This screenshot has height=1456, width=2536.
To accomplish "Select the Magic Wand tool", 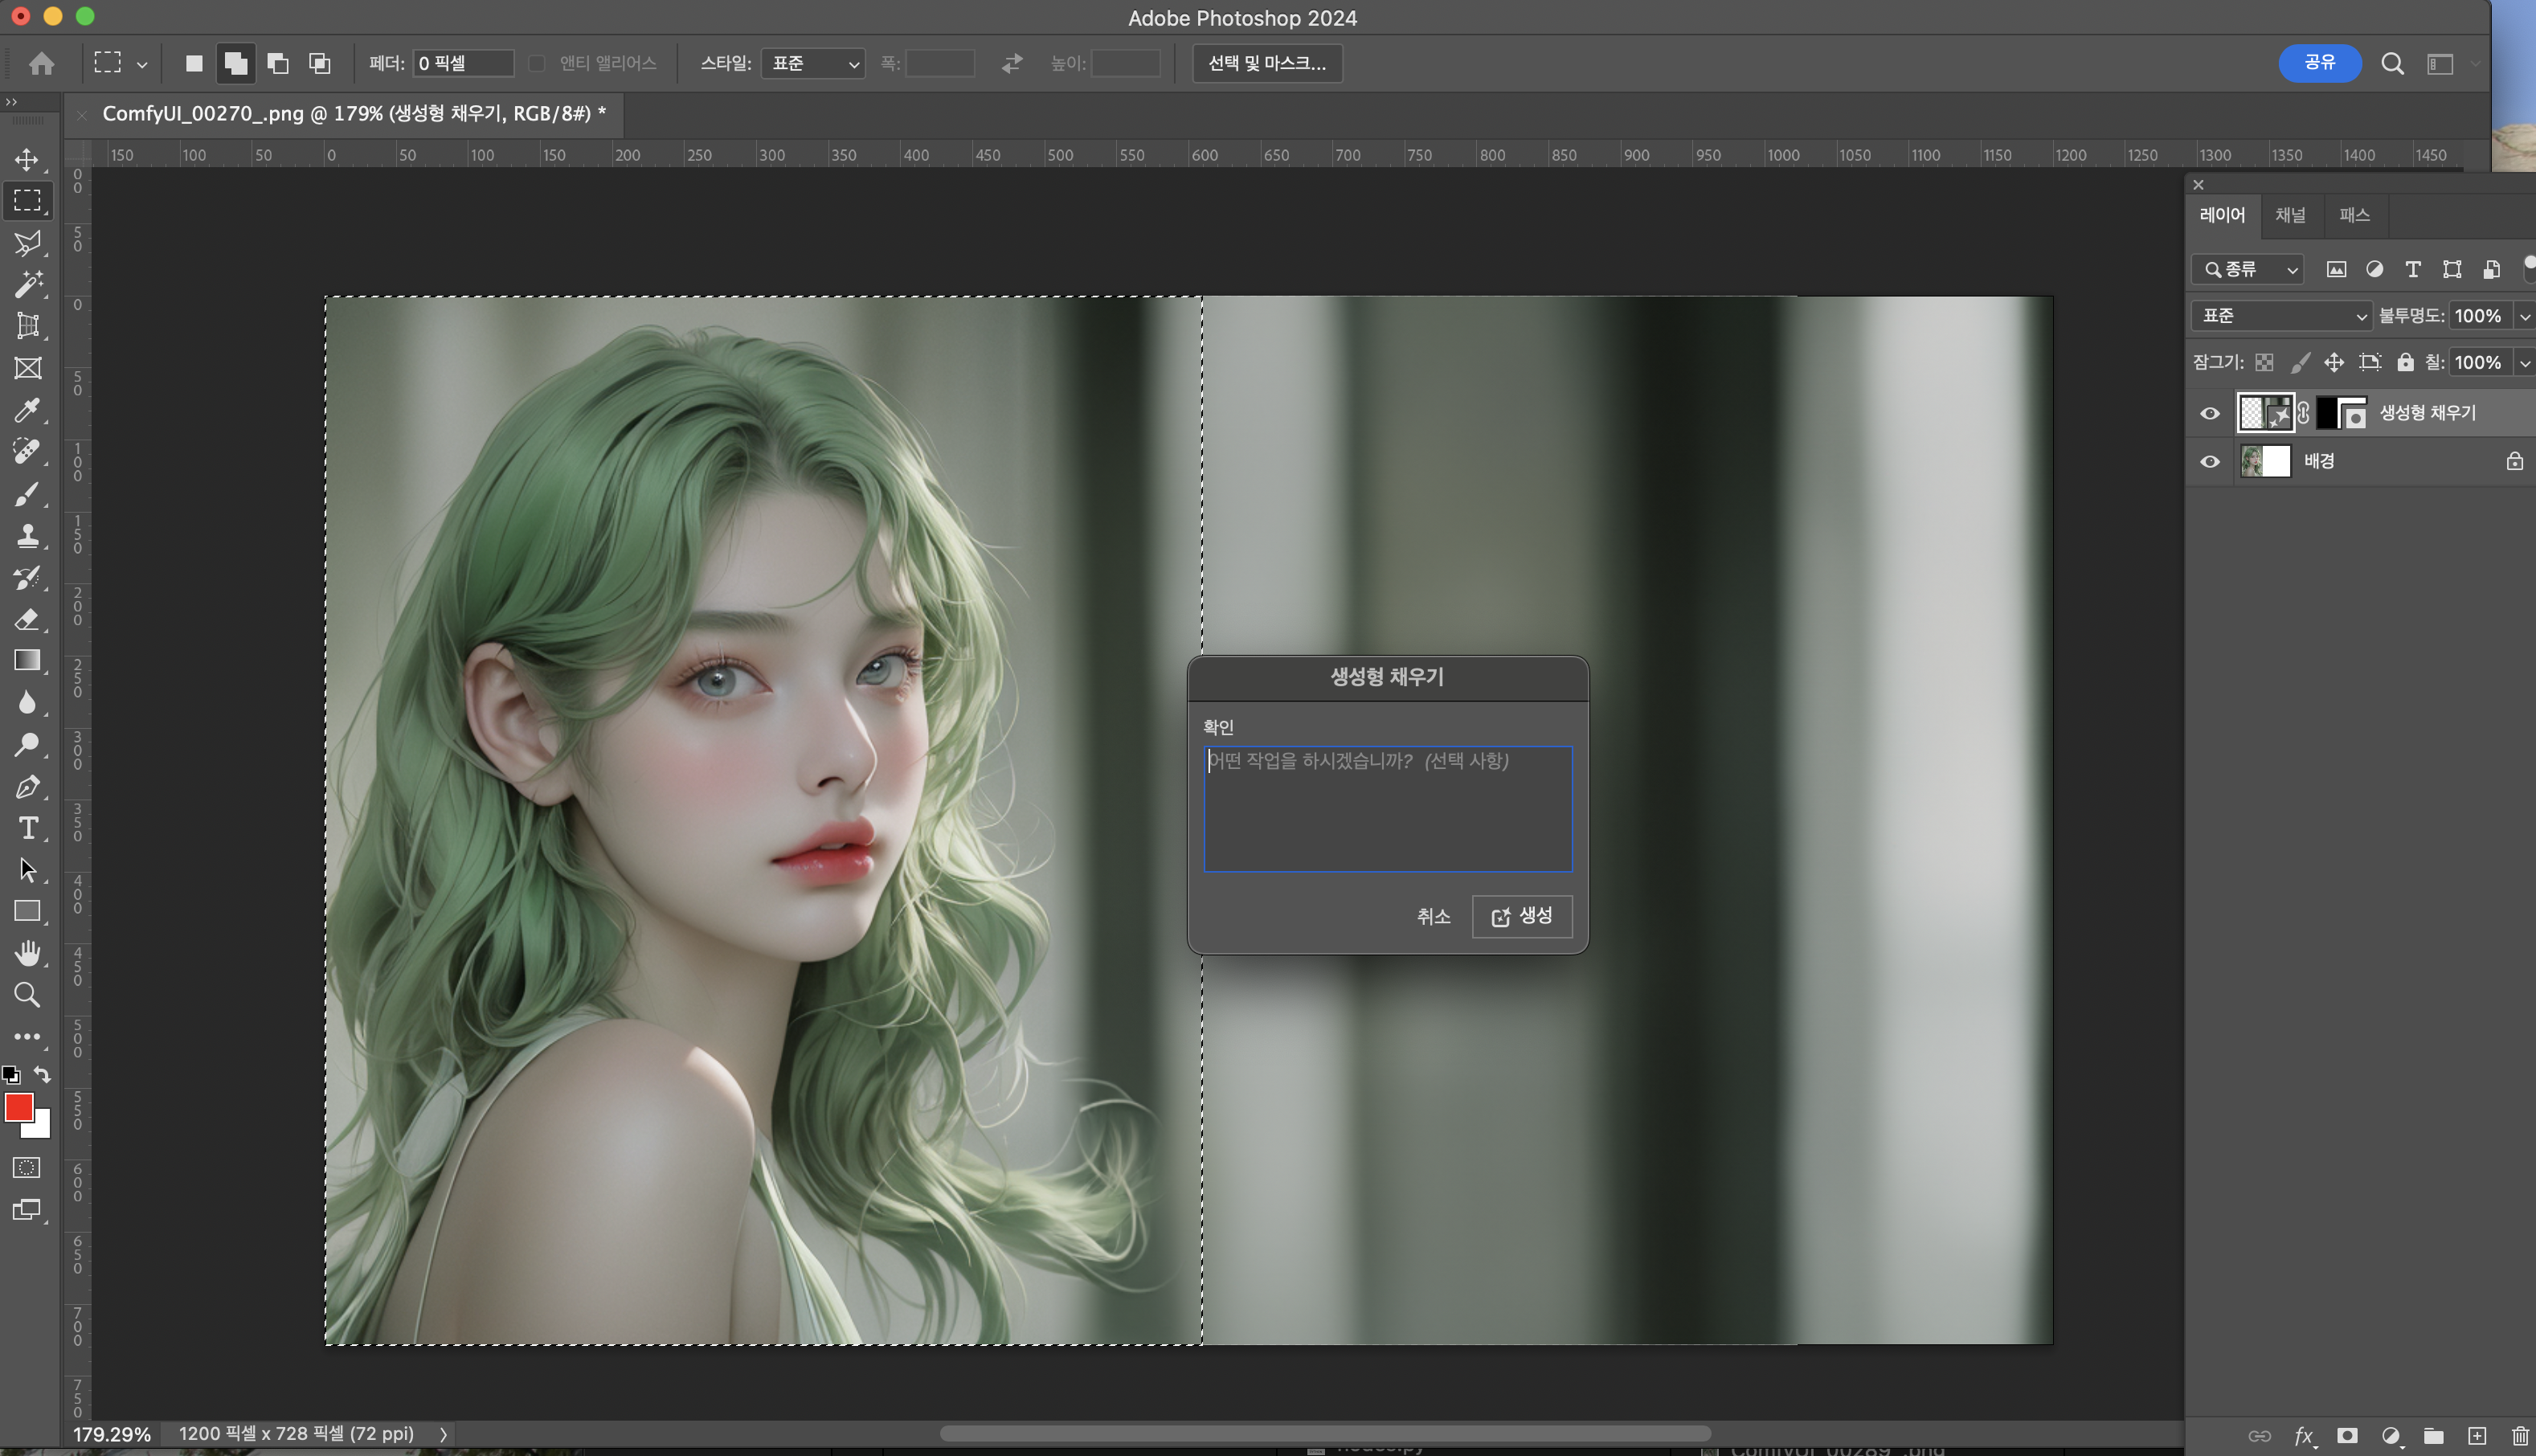I will pos(27,284).
